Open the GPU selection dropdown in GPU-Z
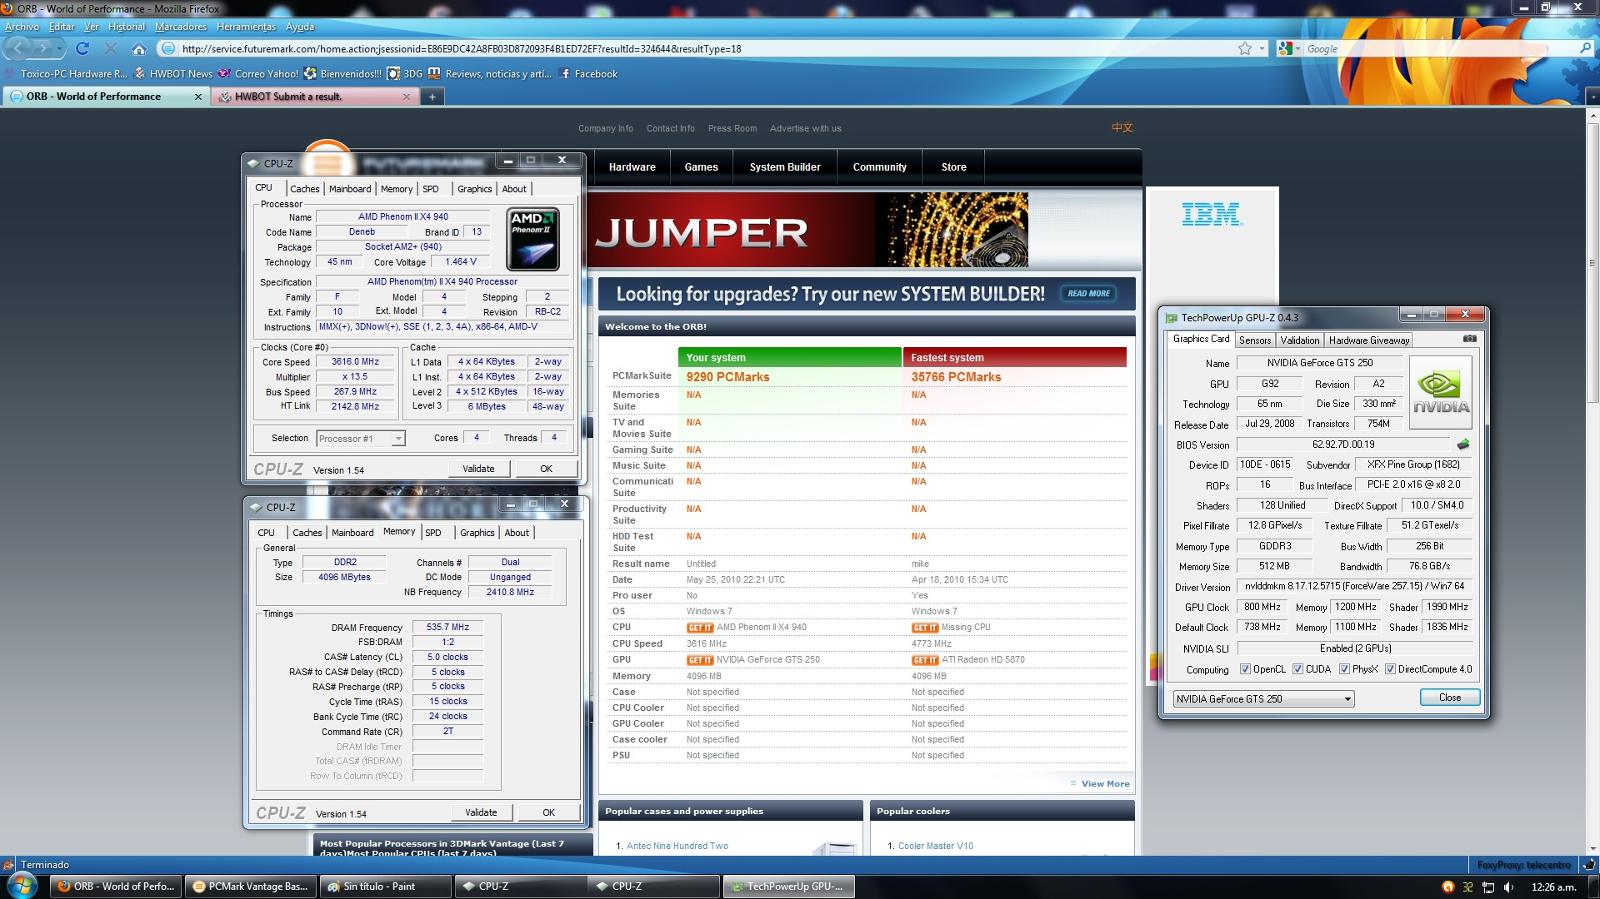 1264,699
